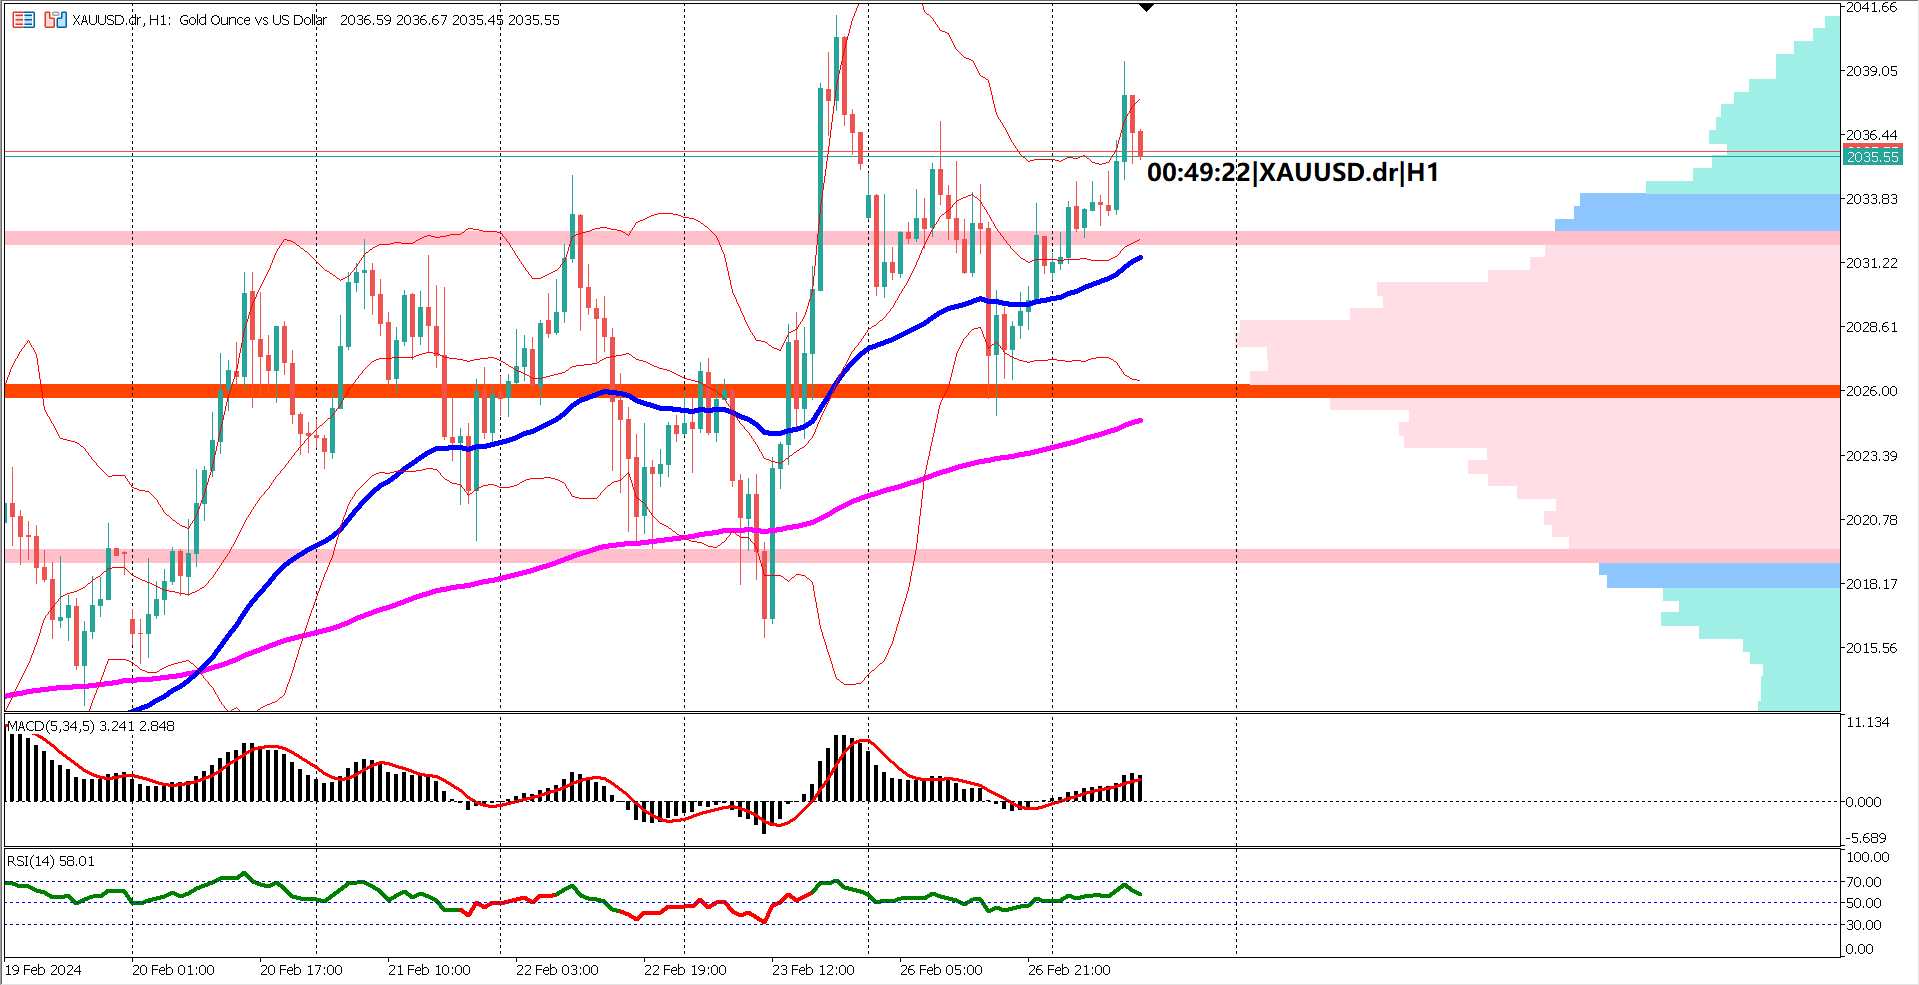
Task: Click the 23 Feb 12:00 axis label
Action: point(815,970)
